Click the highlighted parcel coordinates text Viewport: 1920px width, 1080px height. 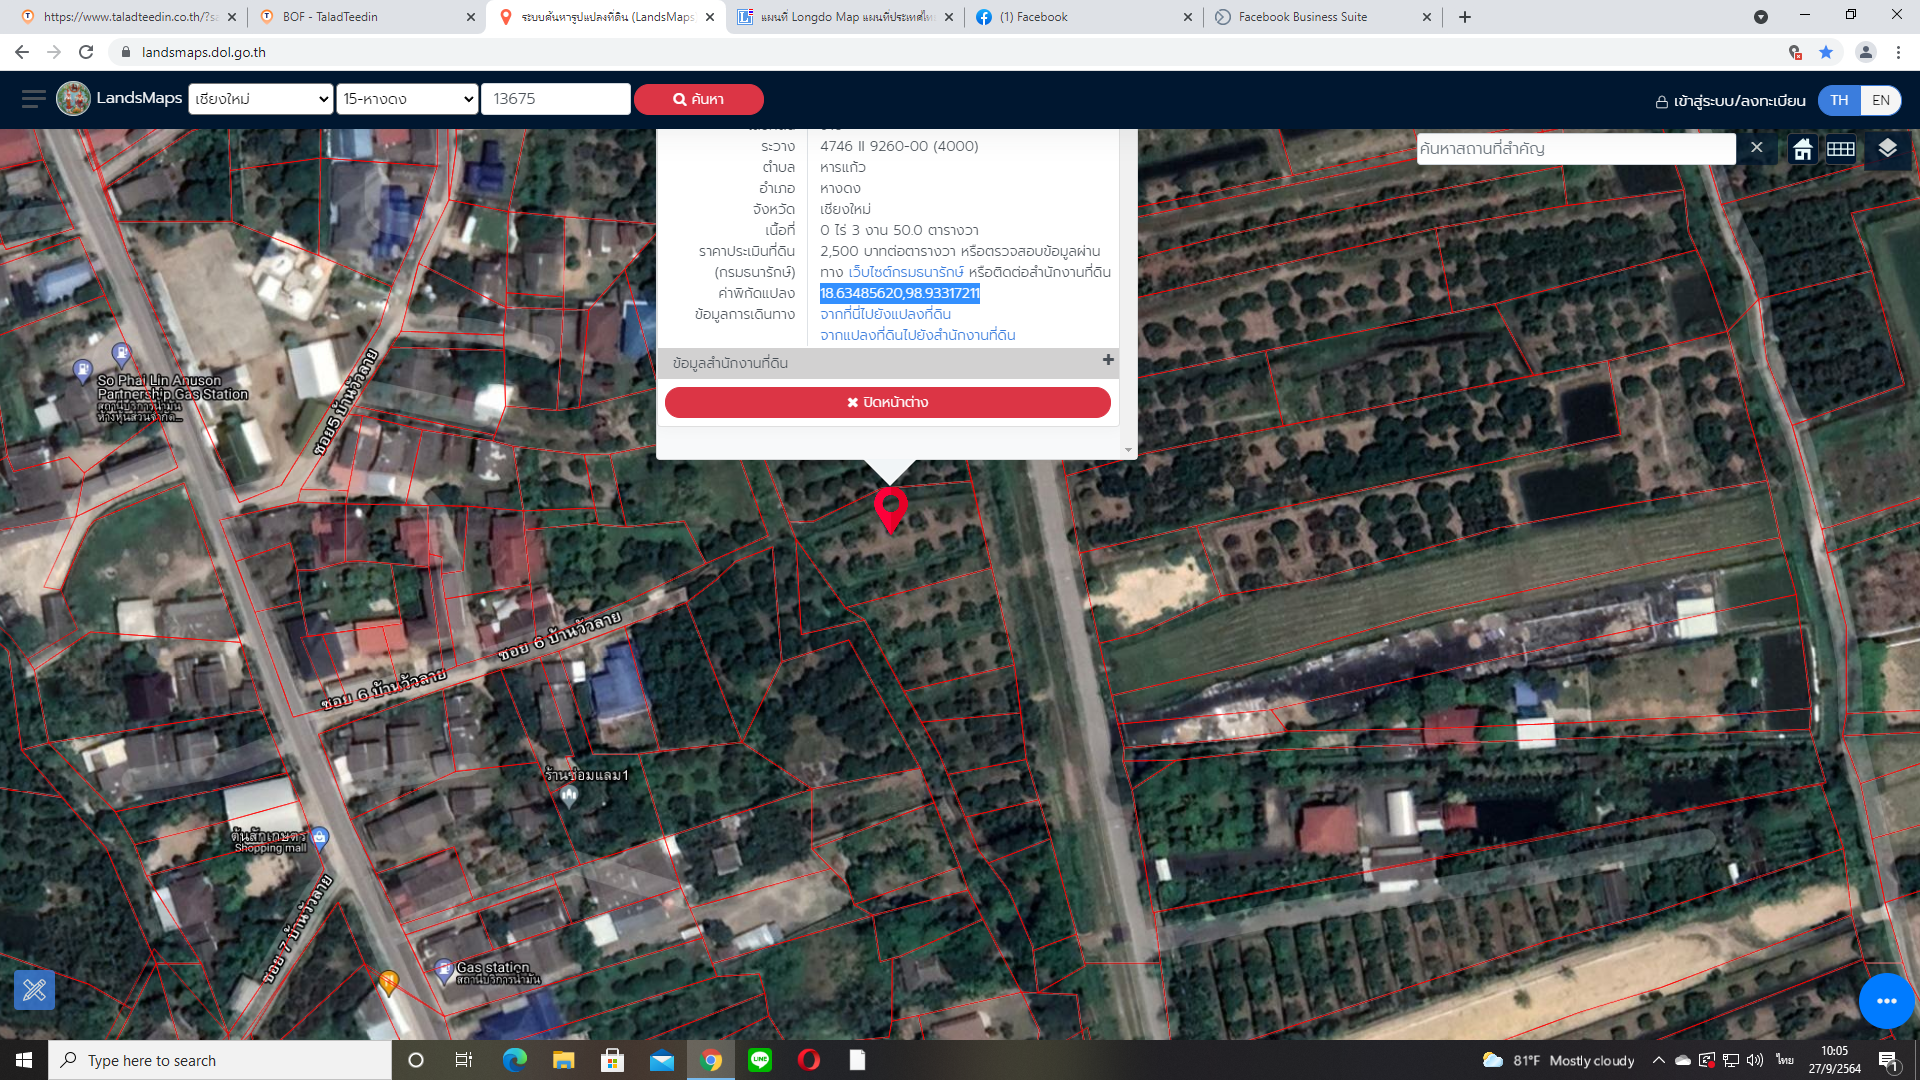900,293
